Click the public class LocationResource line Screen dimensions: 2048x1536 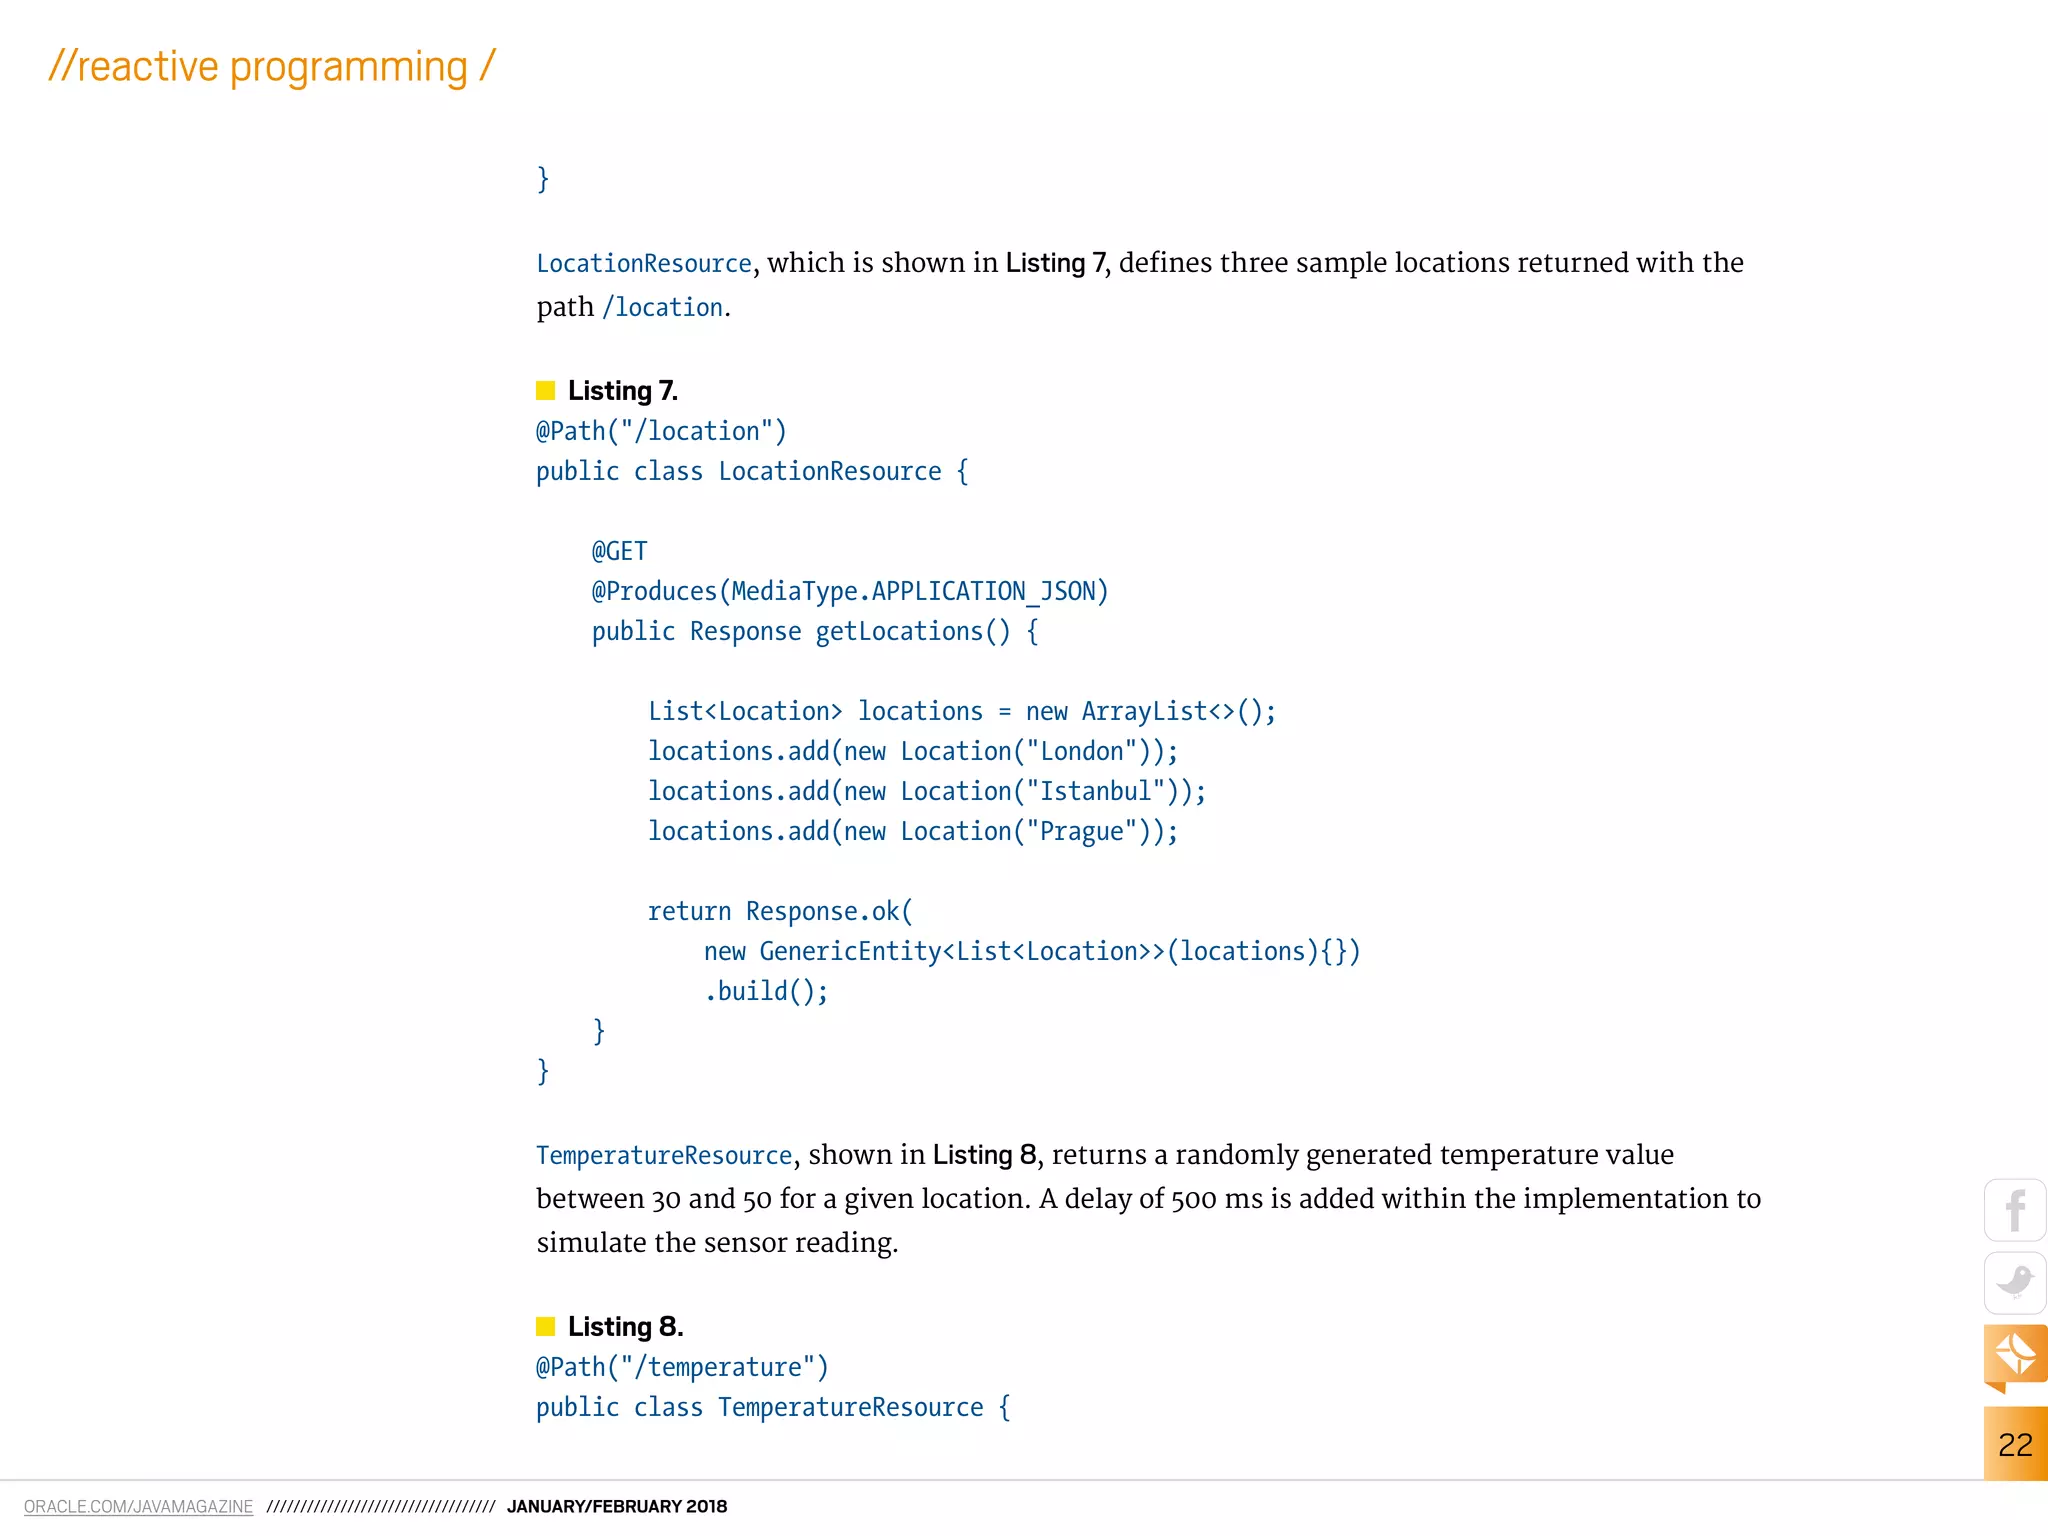tap(752, 471)
